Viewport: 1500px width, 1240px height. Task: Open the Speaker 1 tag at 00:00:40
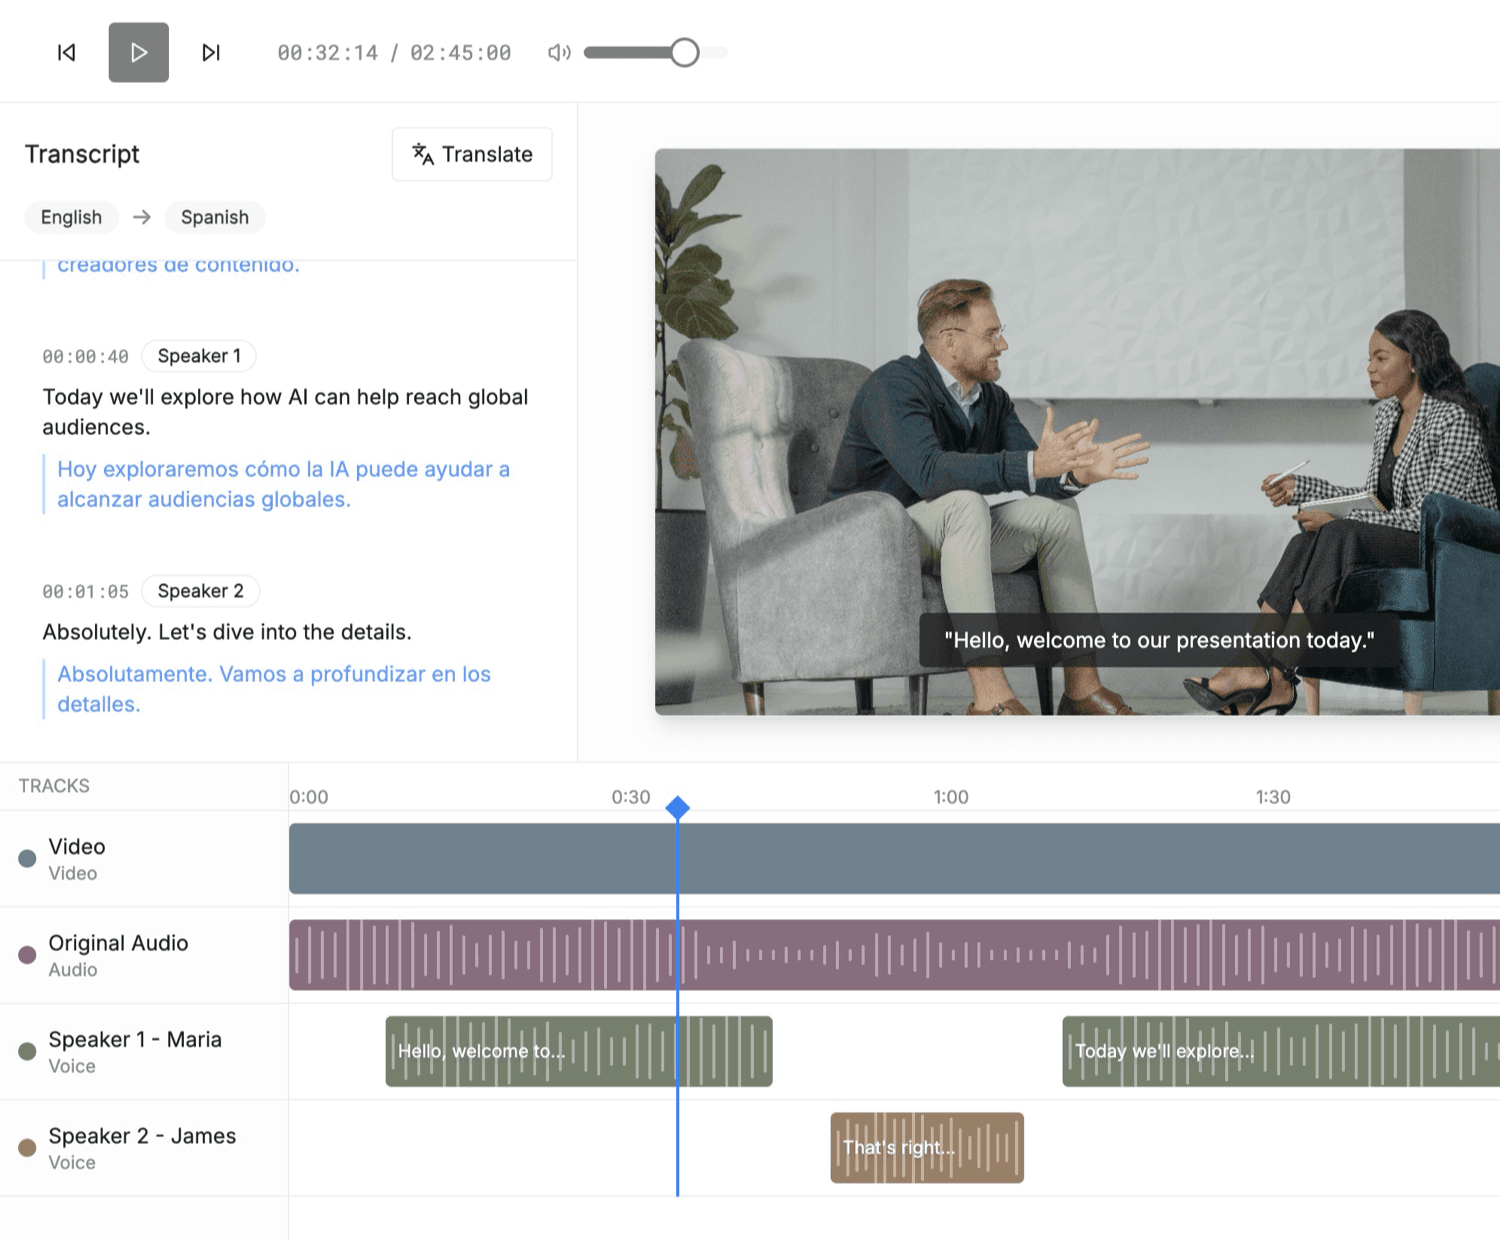pyautogui.click(x=199, y=356)
